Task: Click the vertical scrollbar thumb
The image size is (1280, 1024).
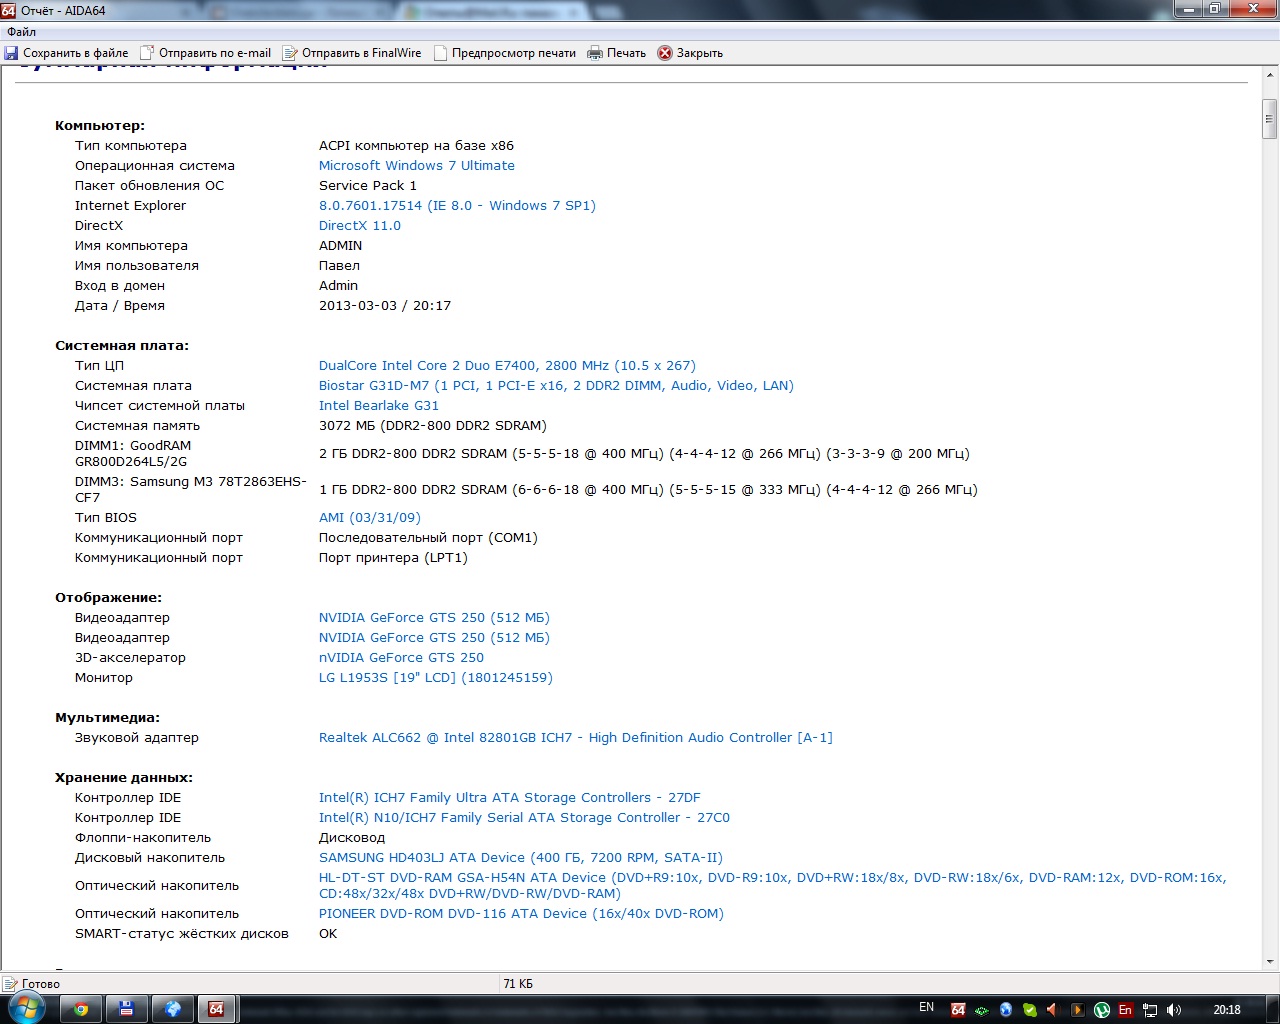Action: point(1270,119)
